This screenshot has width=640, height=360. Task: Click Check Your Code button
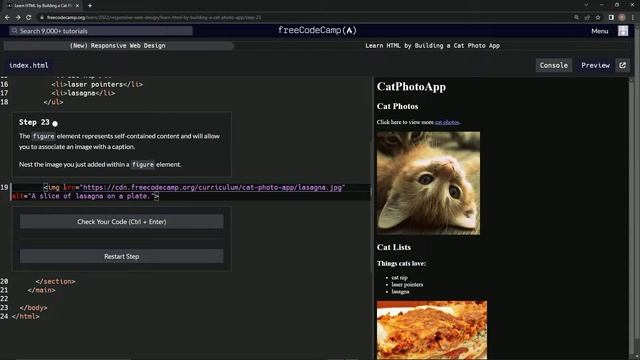[x=122, y=222]
